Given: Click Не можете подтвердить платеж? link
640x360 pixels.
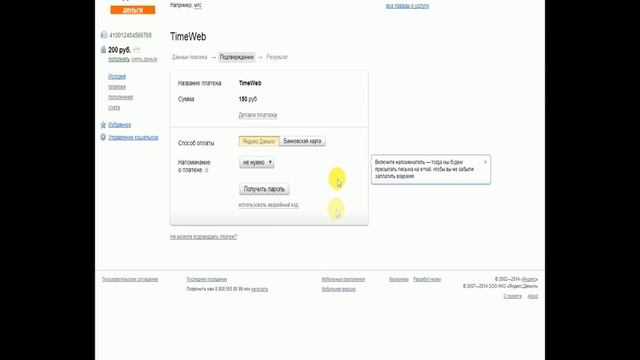Looking at the screenshot, I should click(x=203, y=237).
